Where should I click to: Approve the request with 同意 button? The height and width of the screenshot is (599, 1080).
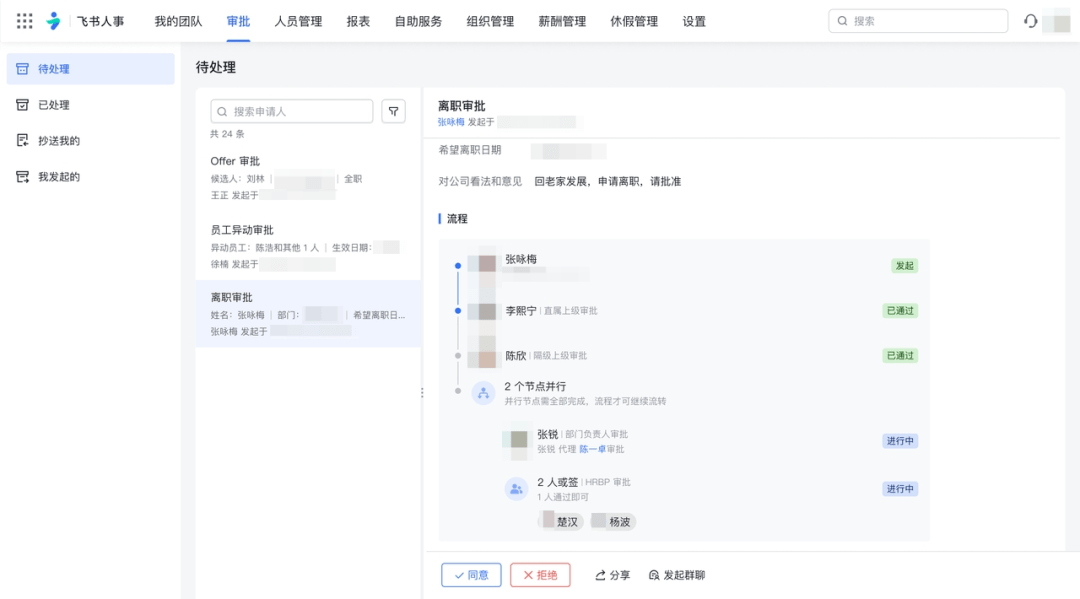click(x=471, y=575)
